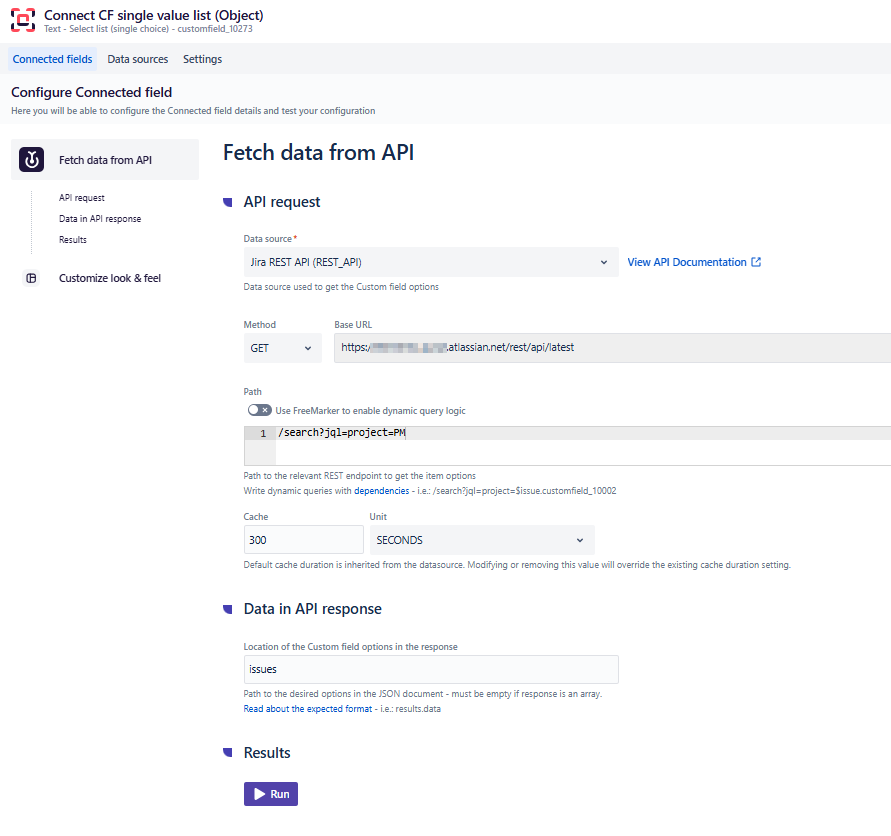The image size is (891, 836).
Task: Click the red app logo in the header
Action: pyautogui.click(x=22, y=19)
